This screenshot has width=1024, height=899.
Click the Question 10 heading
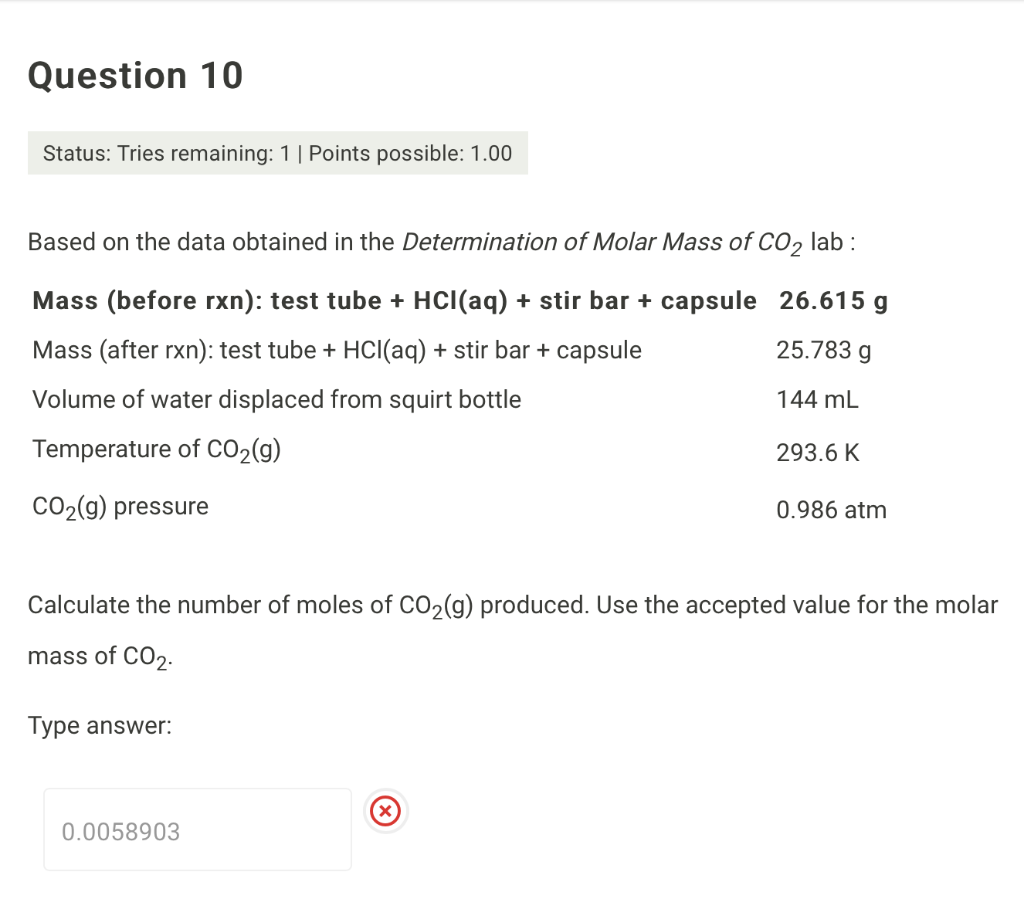(134, 75)
